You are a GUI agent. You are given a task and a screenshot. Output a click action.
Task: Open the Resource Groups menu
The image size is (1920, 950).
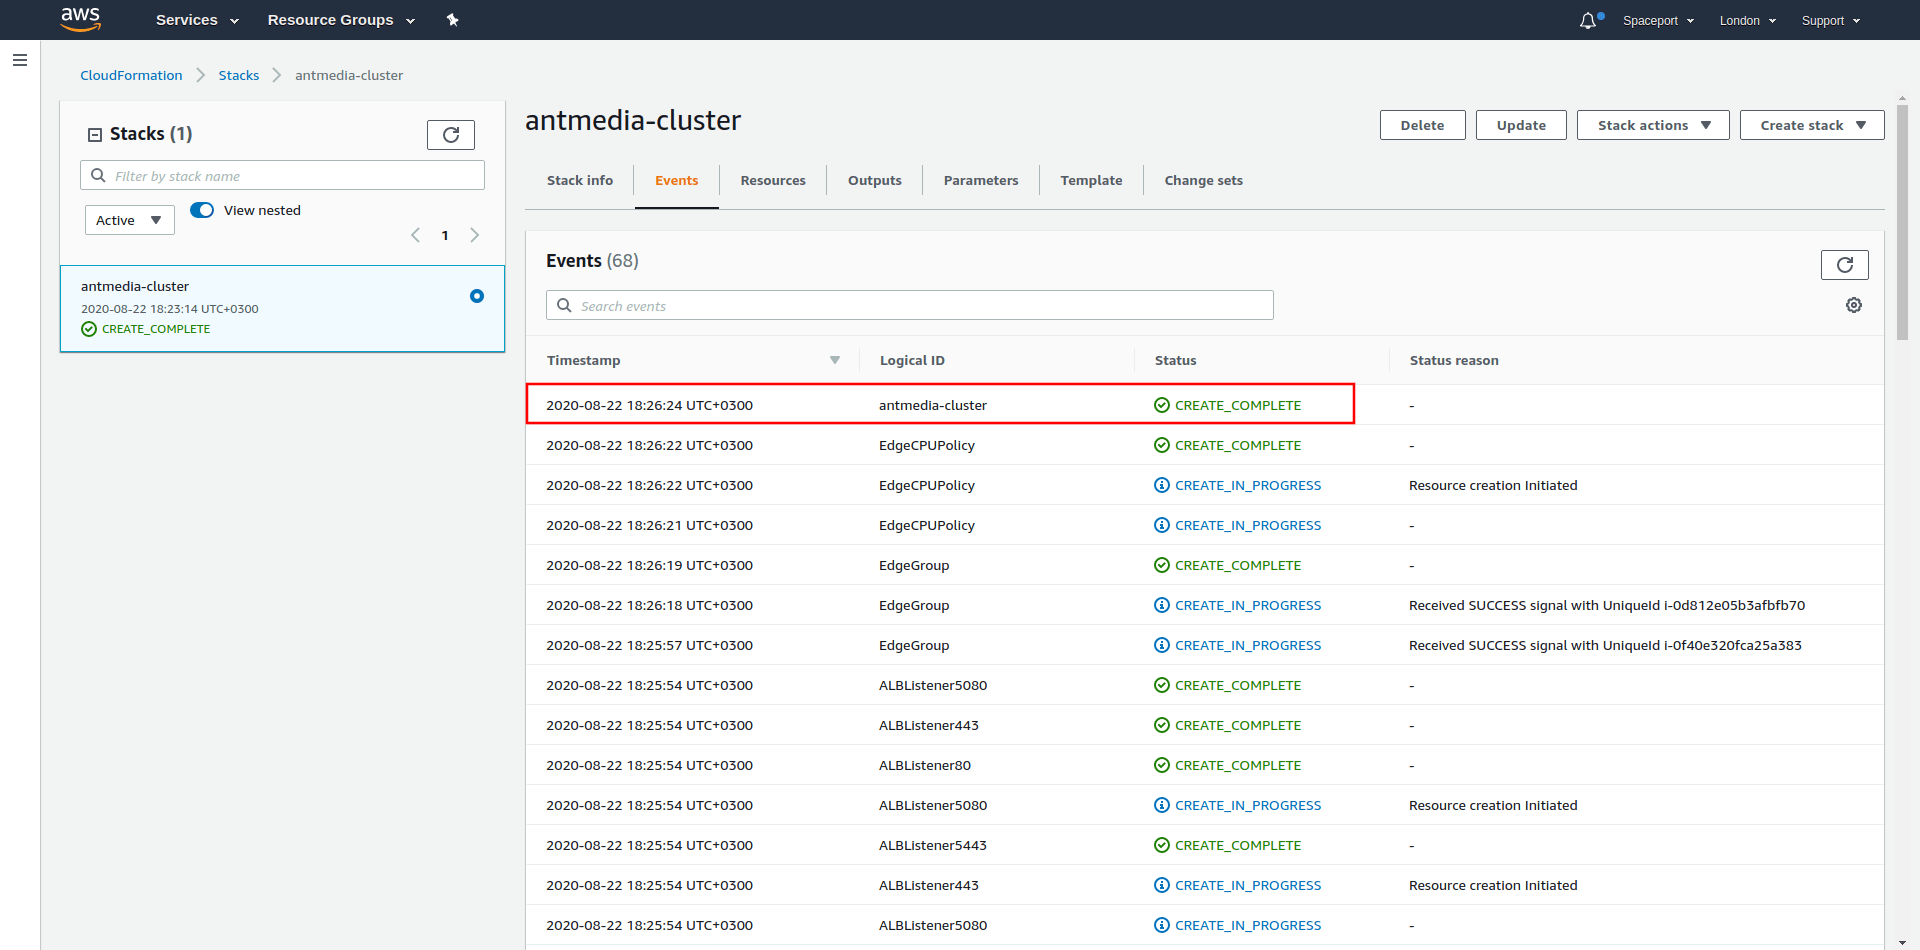tap(341, 20)
